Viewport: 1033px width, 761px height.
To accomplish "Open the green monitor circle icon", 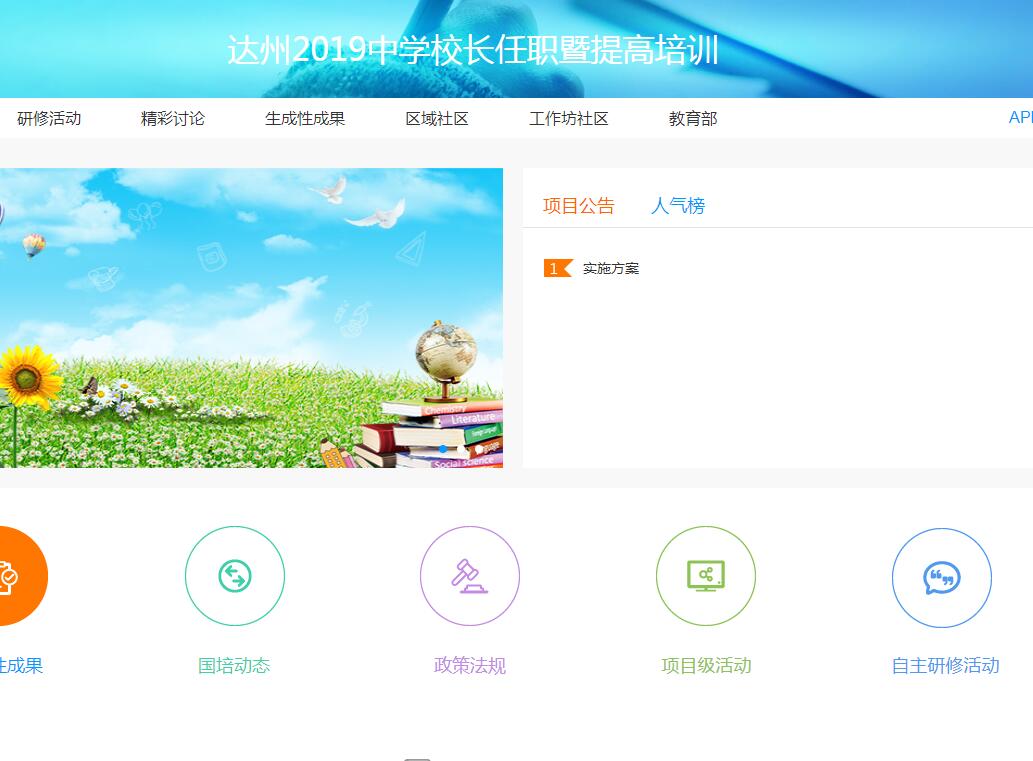I will 706,576.
